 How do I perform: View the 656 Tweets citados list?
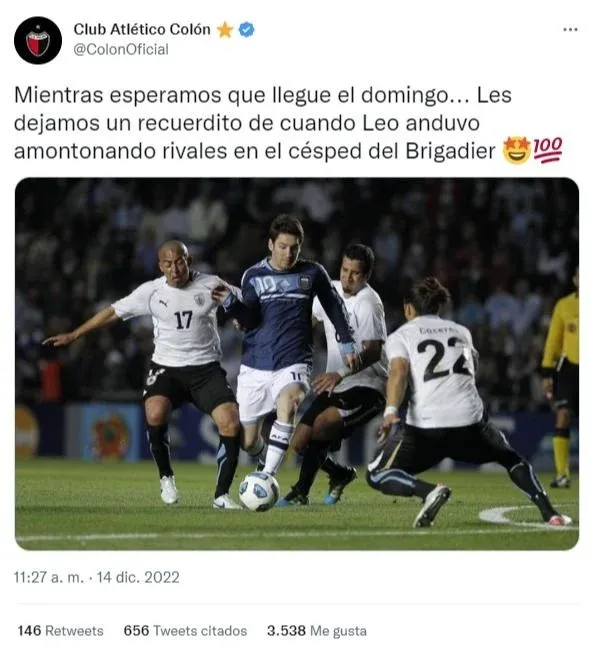tap(185, 630)
